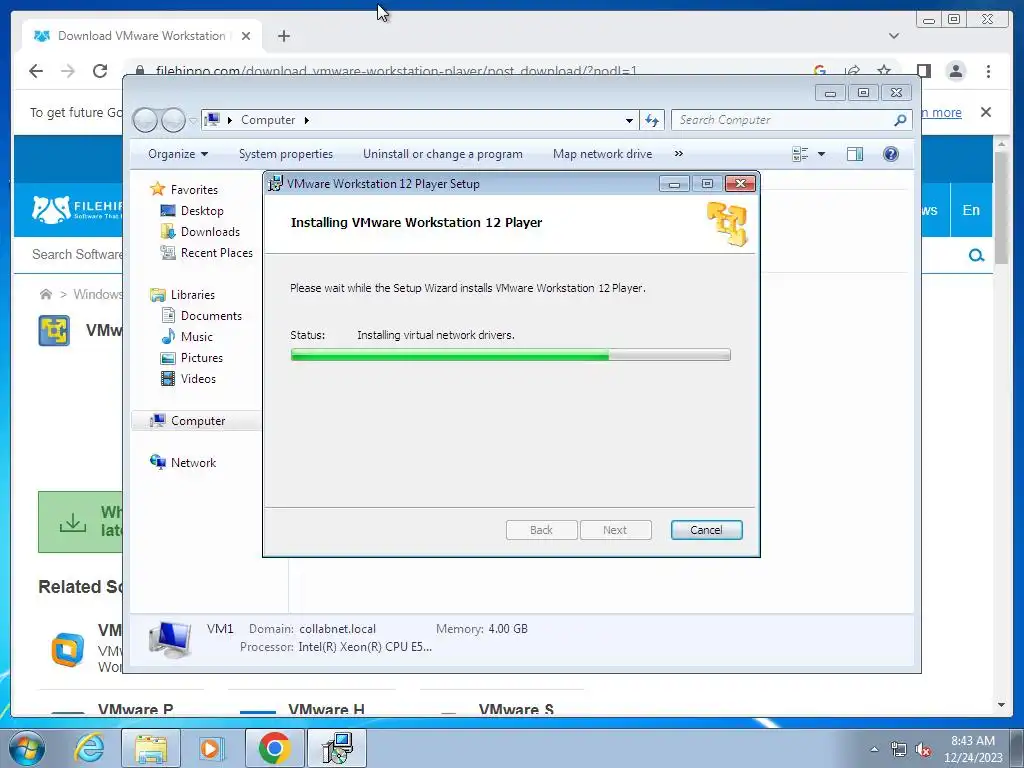This screenshot has width=1024, height=768.
Task: Open Music library
Action: (196, 337)
